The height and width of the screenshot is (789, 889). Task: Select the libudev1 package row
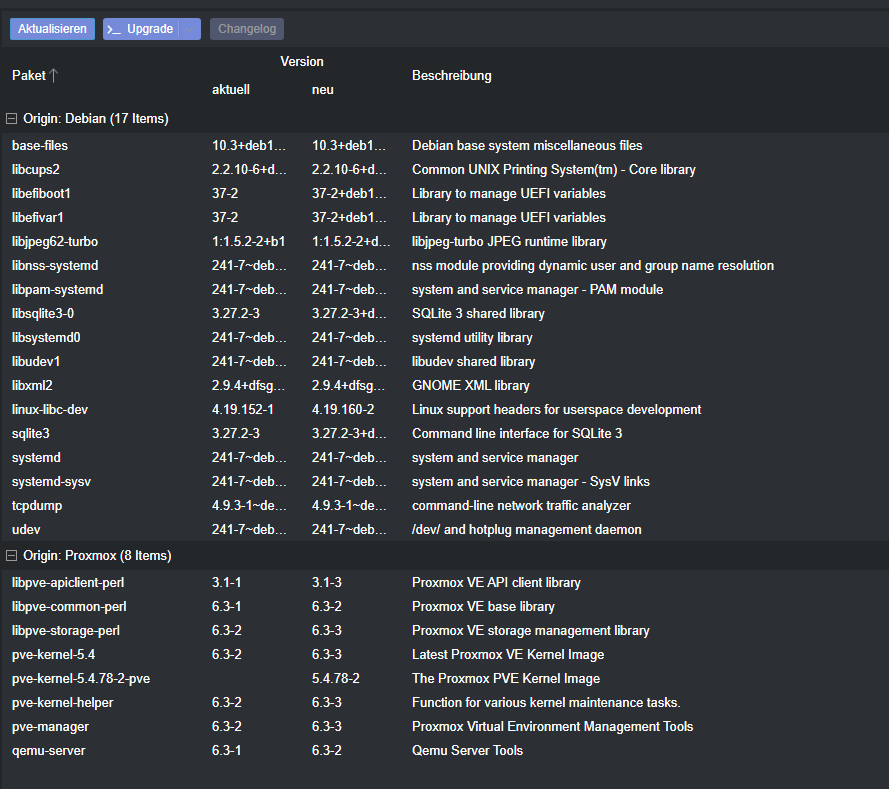pos(444,362)
